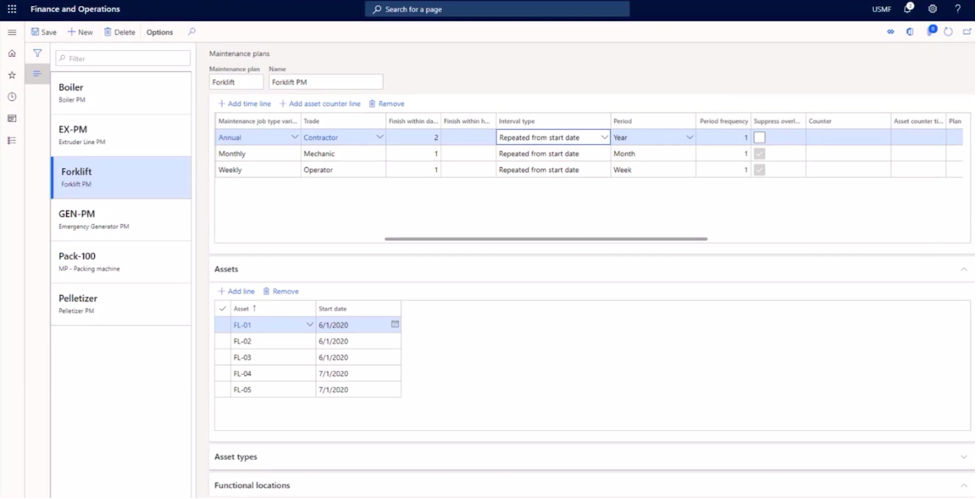Click the help question mark icon
This screenshot has width=977, height=499.
click(x=958, y=9)
